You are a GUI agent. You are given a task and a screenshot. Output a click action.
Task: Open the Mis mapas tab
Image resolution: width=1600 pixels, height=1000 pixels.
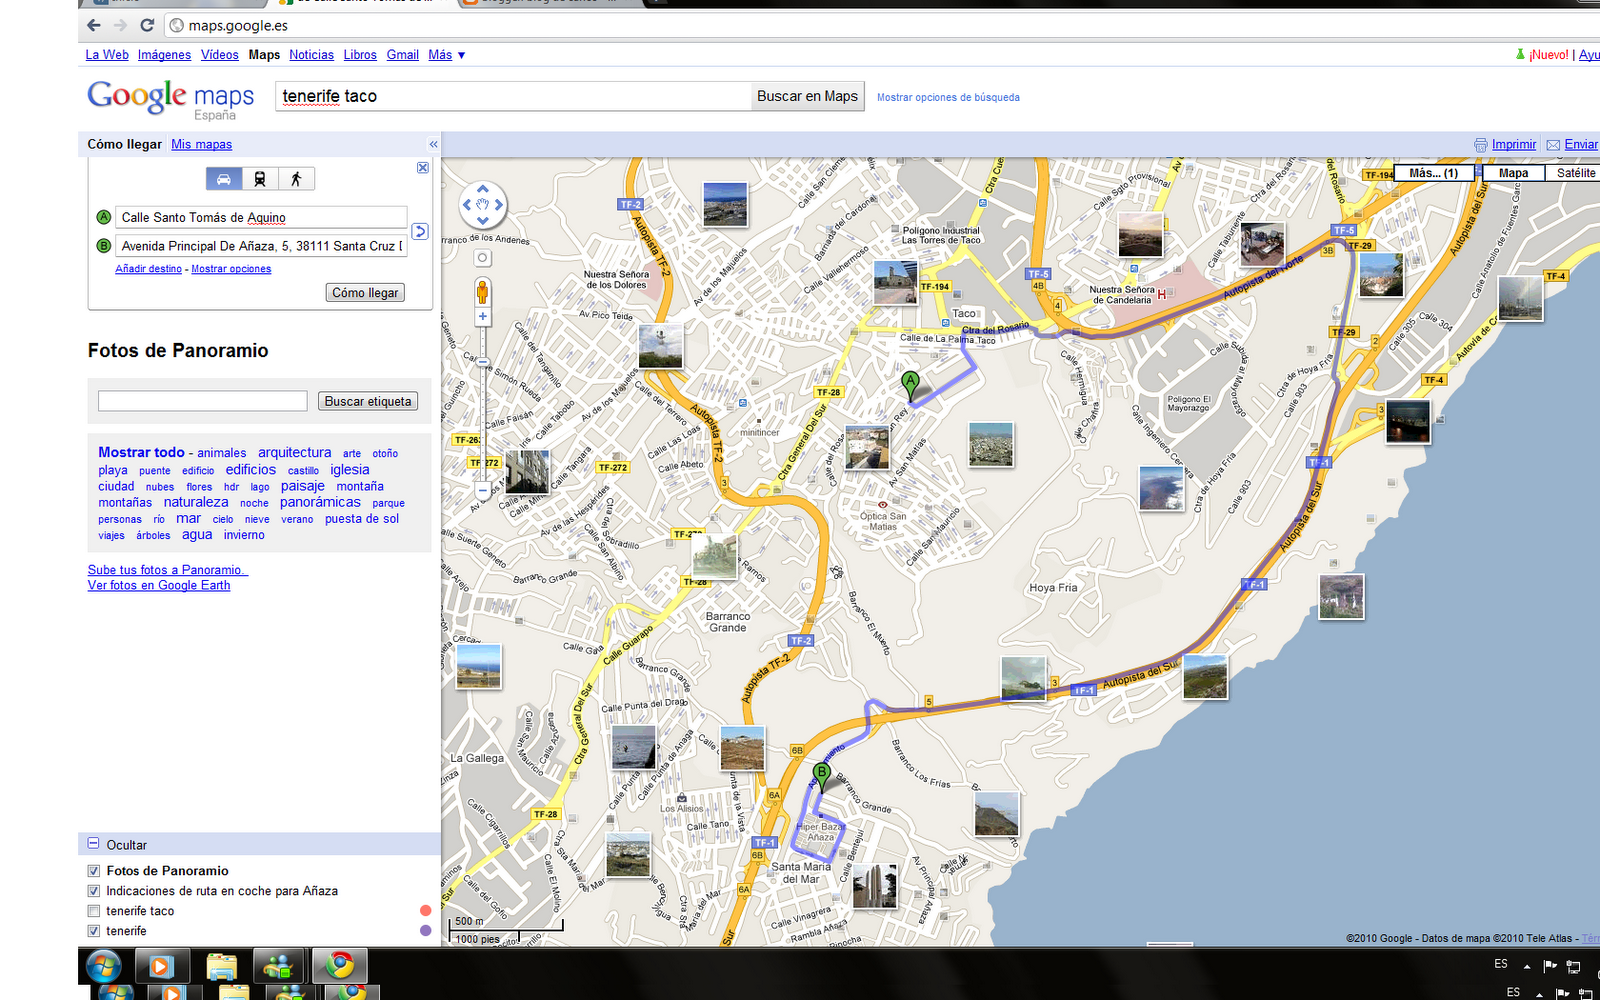tap(201, 145)
